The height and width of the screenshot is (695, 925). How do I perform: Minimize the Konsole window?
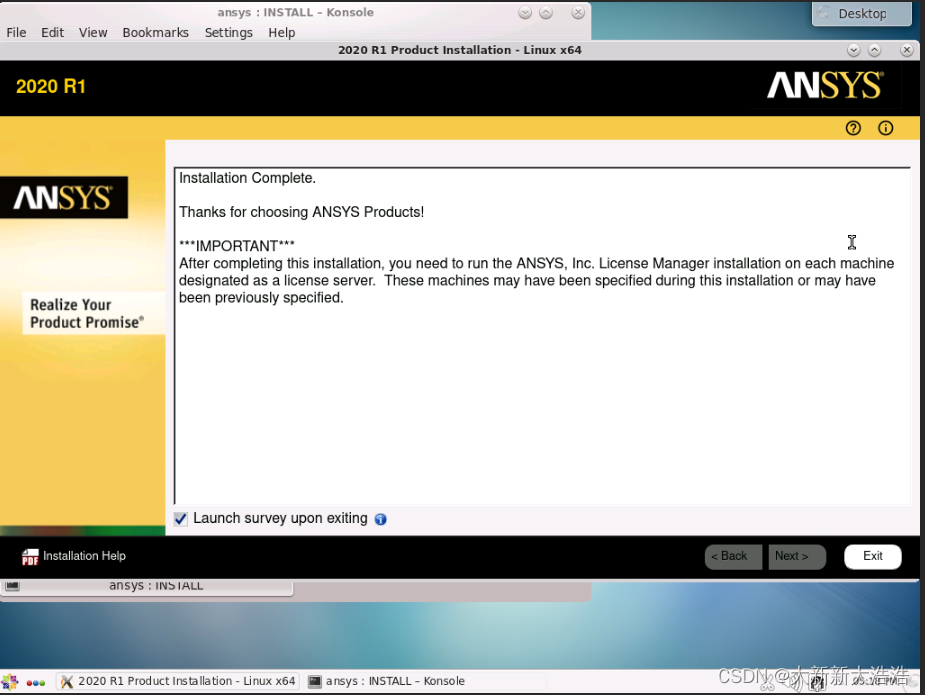(525, 13)
